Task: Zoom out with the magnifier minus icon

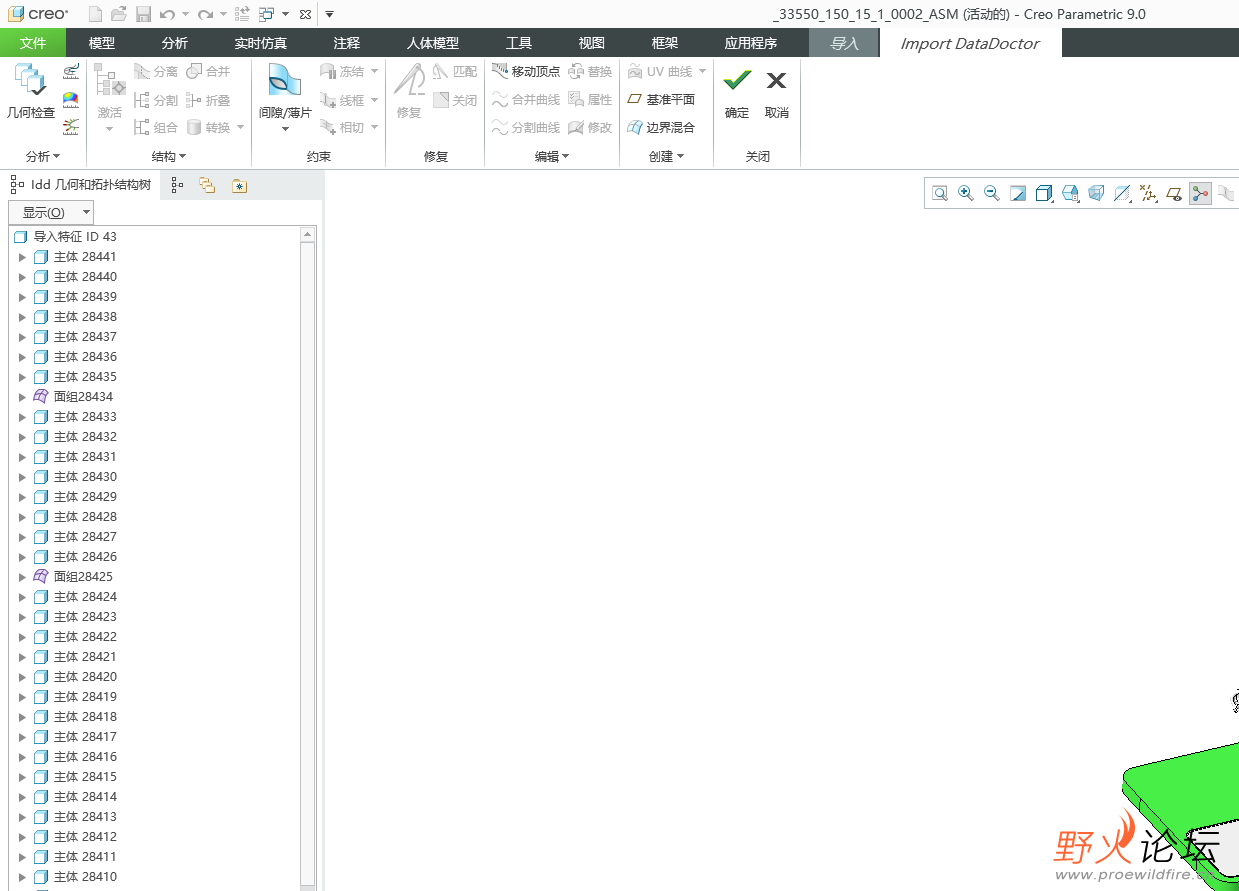Action: tap(992, 193)
